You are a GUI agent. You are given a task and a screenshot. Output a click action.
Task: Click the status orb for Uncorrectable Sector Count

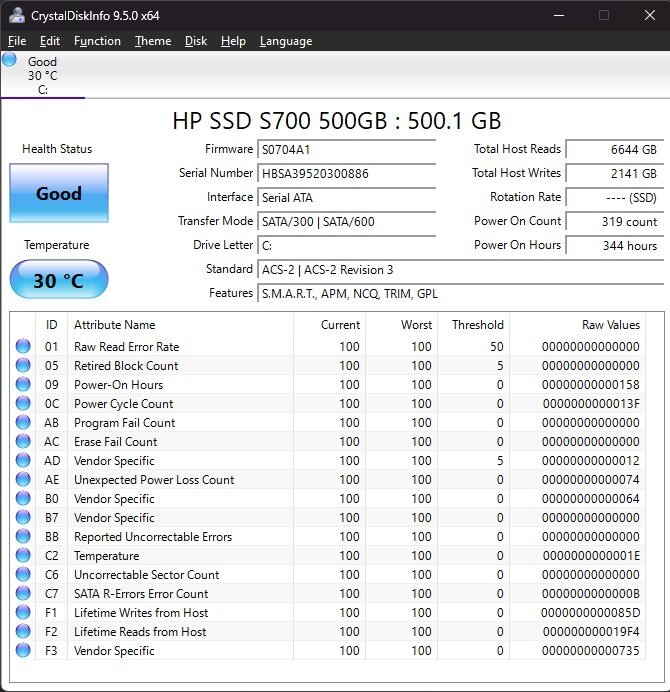pyautogui.click(x=23, y=574)
